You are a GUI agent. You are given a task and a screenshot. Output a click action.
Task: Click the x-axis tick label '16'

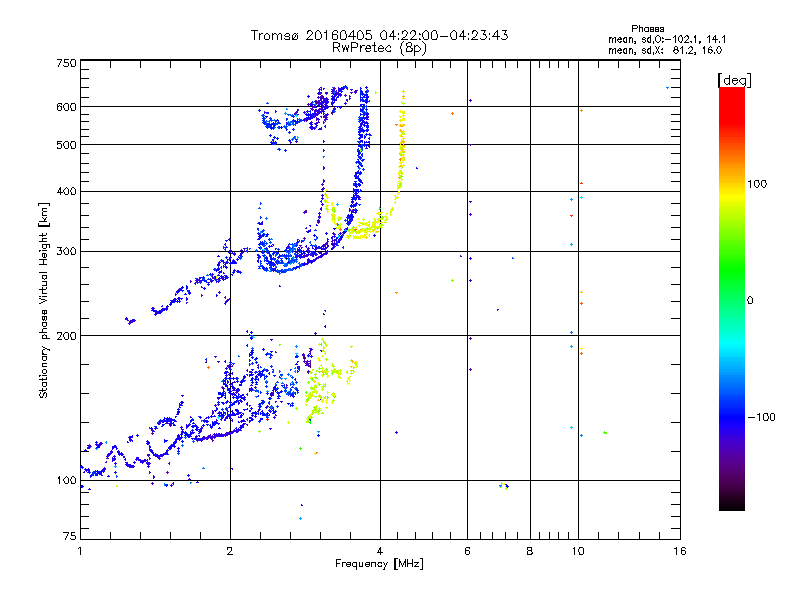coord(680,551)
